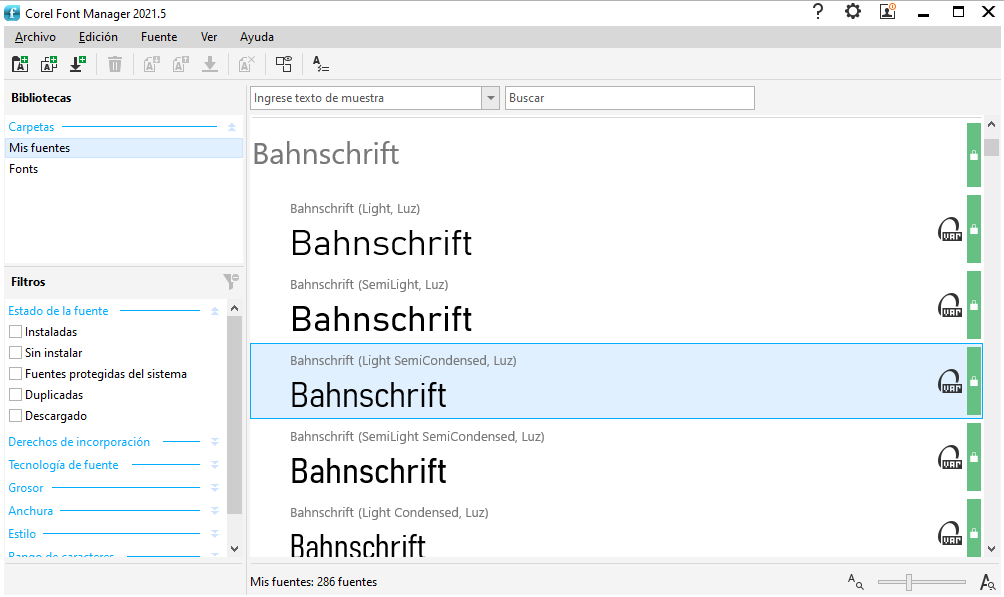The width and height of the screenshot is (1004, 597).
Task: Click the download-with-plus toolbar icon
Action: point(77,65)
